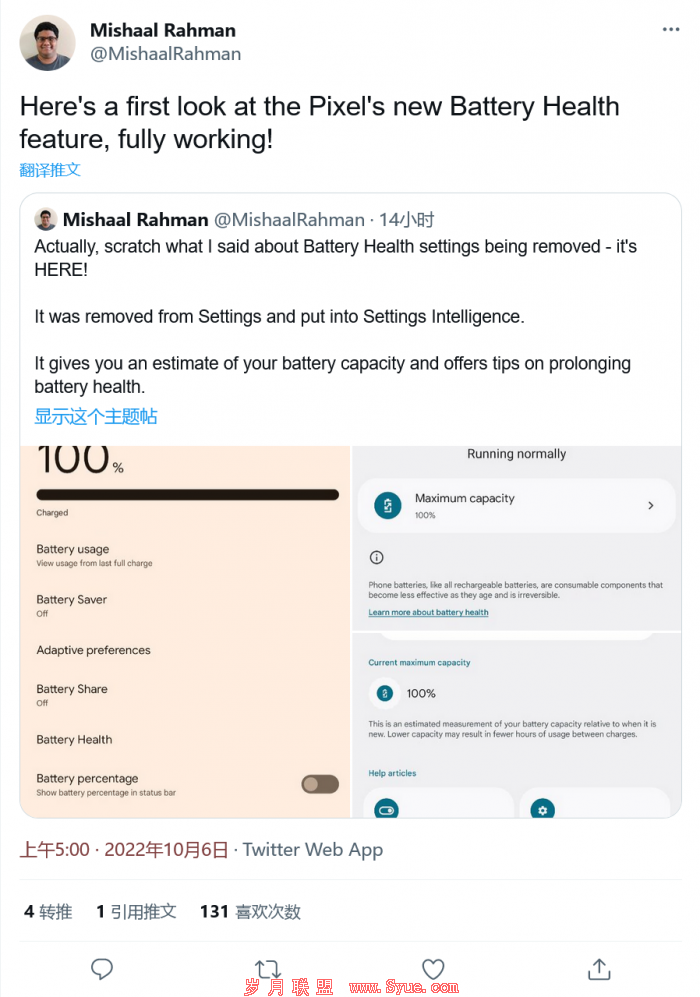700x997 pixels.
Task: Click the reply speech bubble icon
Action: point(102,969)
